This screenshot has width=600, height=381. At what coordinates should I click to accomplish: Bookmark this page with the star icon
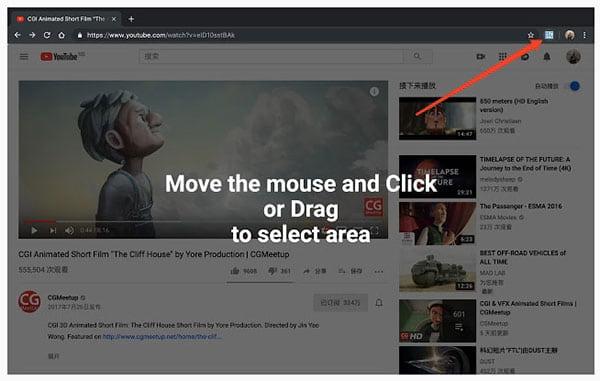pos(531,35)
